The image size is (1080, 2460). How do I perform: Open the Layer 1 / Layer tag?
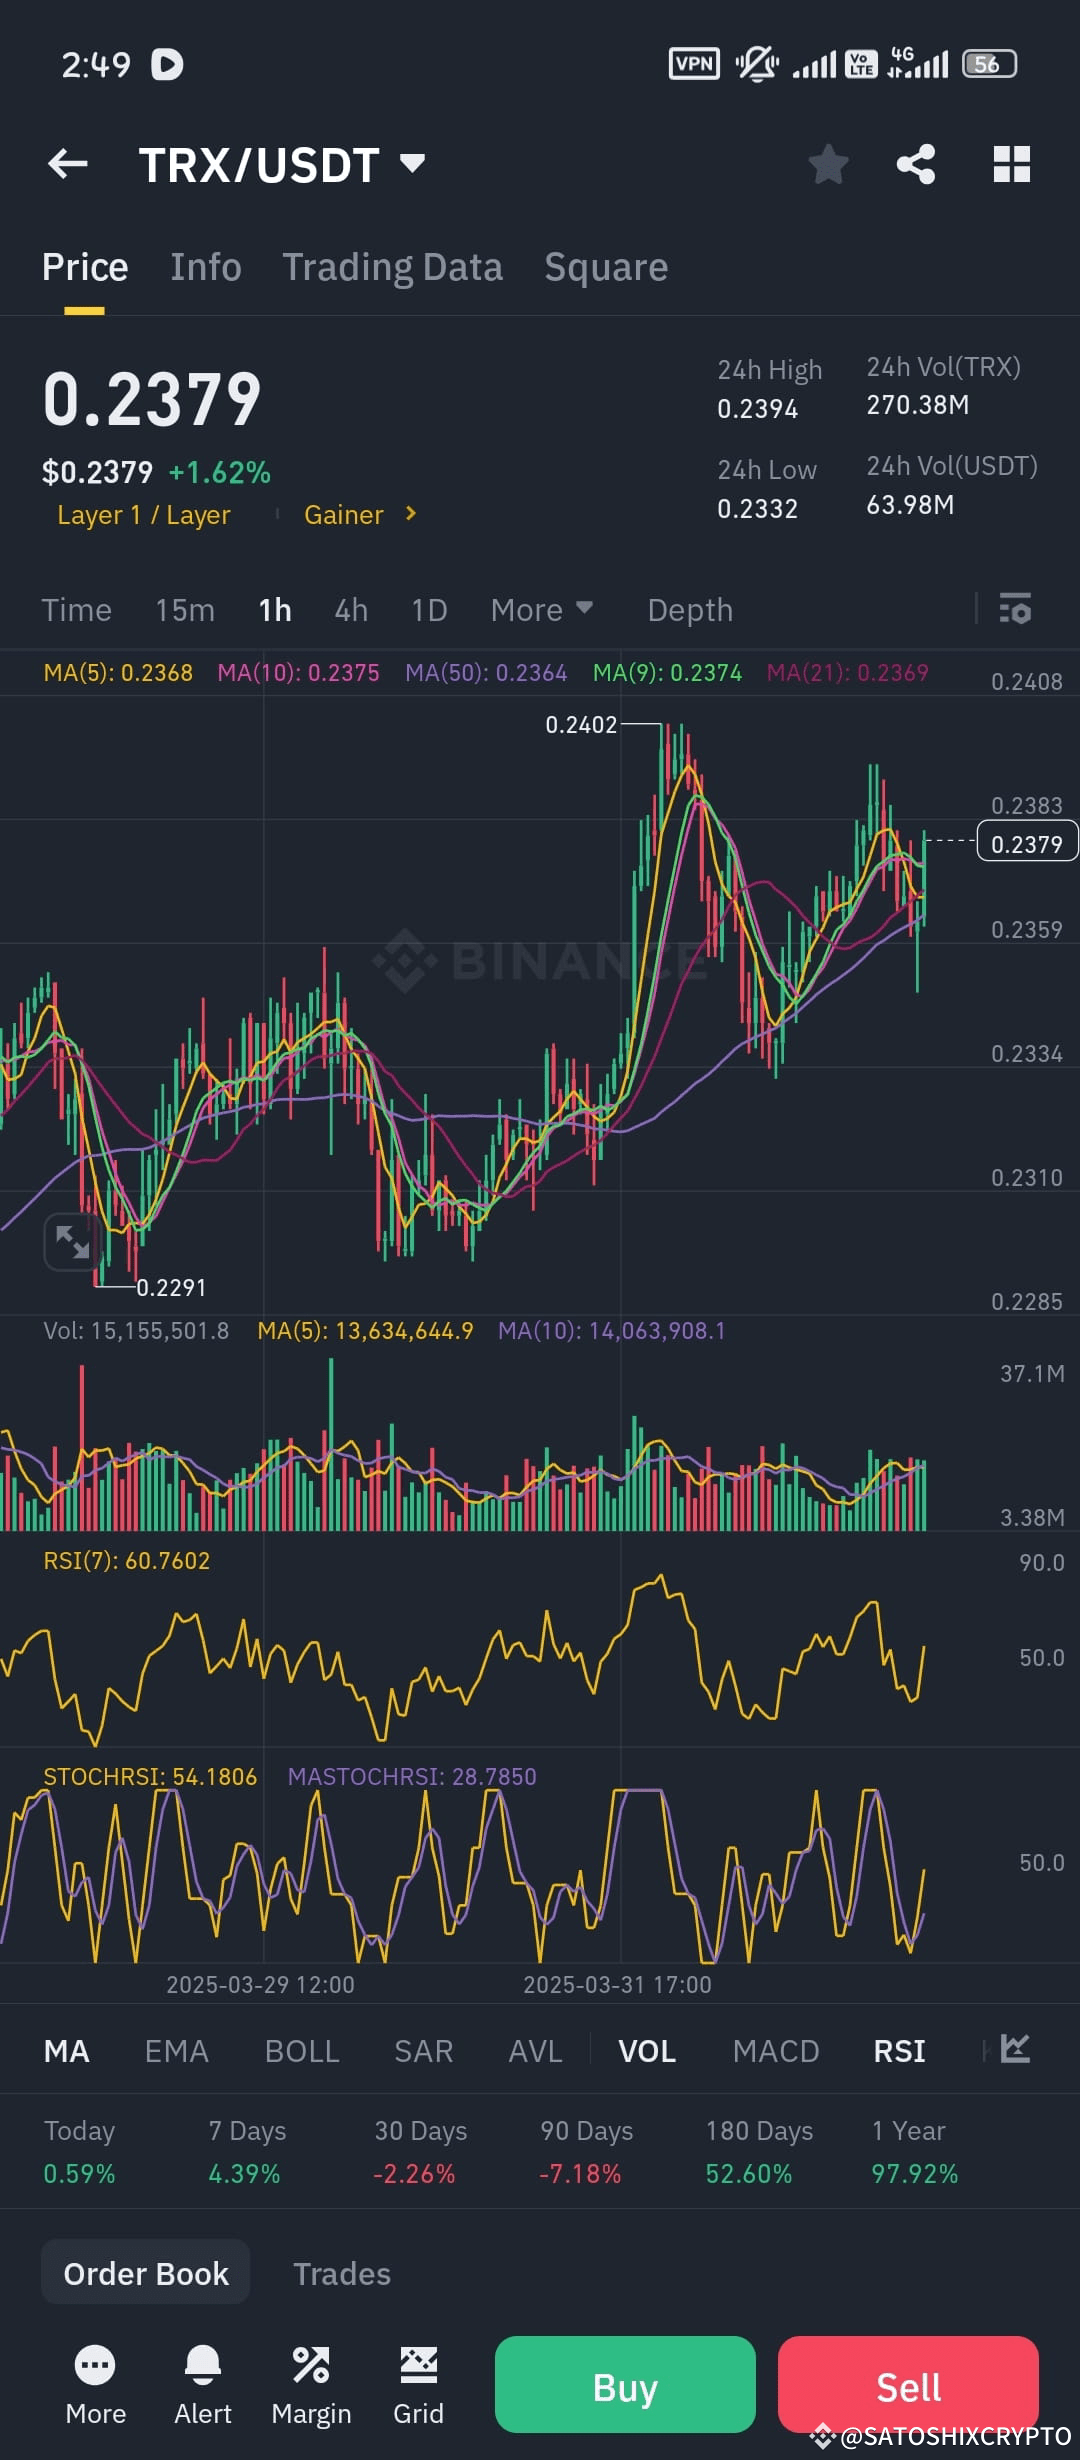tap(144, 515)
